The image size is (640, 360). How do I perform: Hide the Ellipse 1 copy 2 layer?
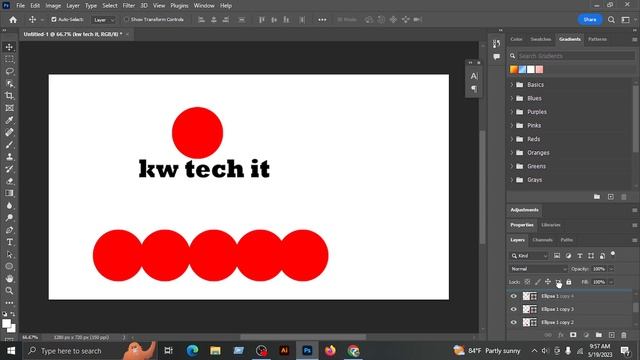tap(513, 322)
